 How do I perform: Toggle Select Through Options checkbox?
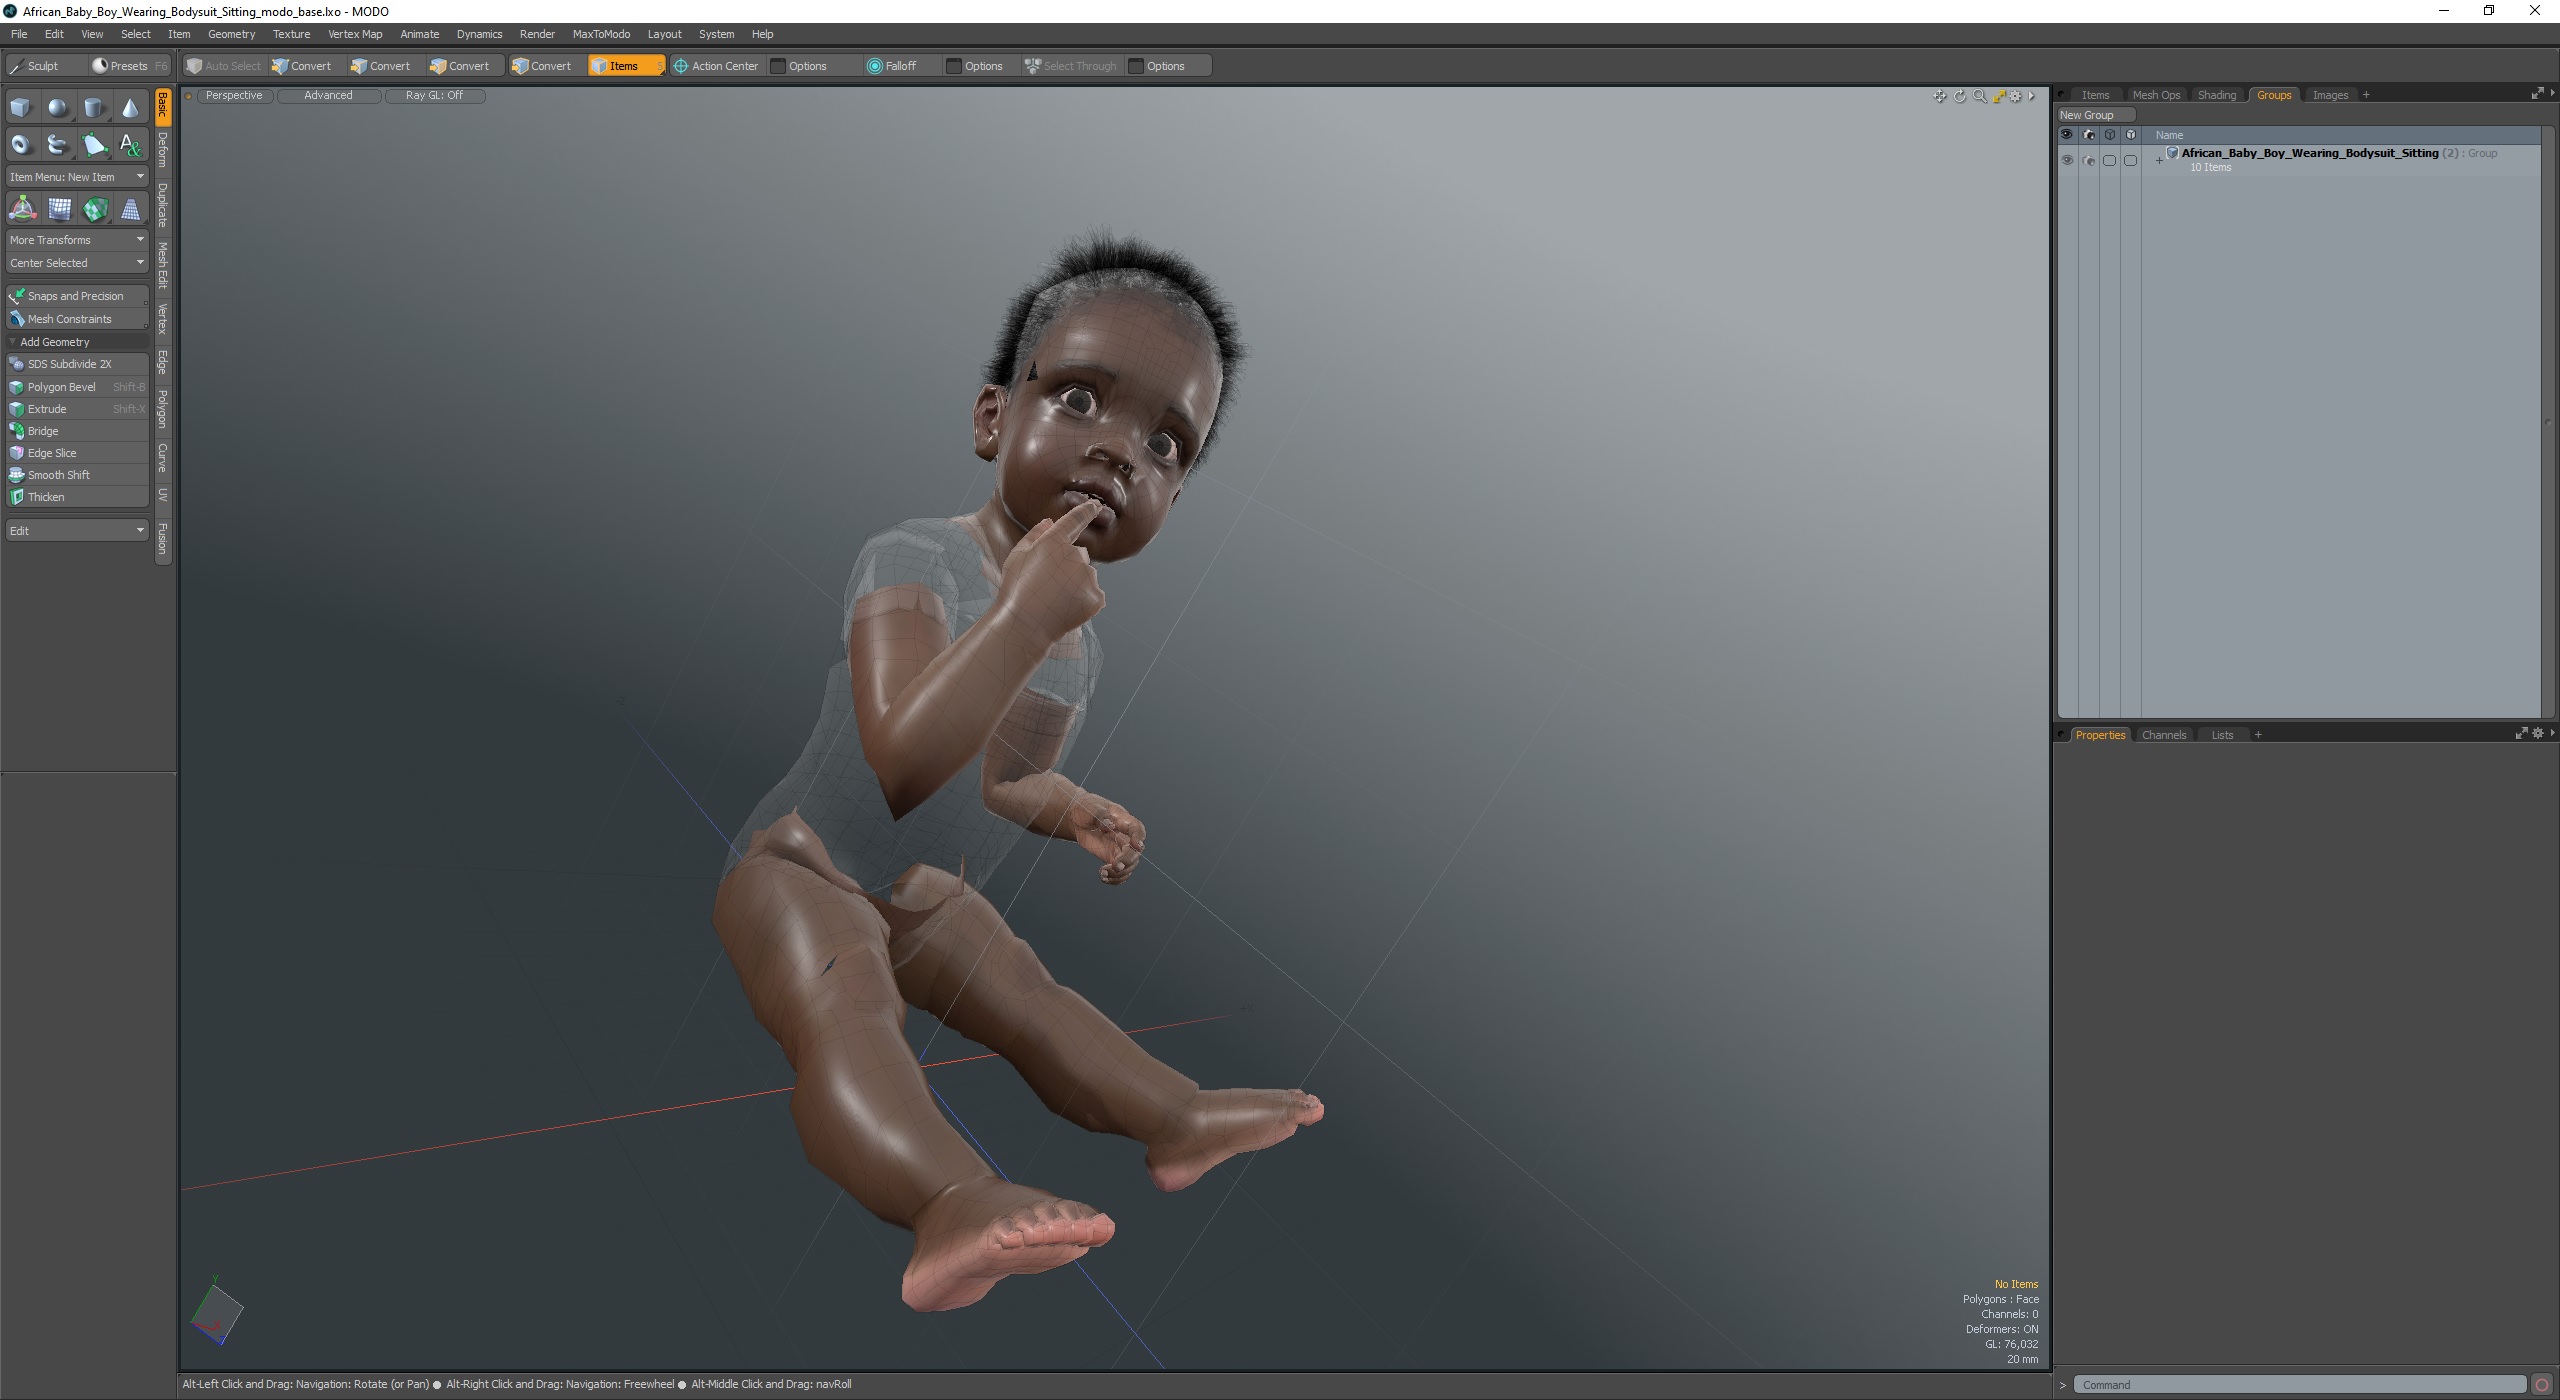point(1136,66)
